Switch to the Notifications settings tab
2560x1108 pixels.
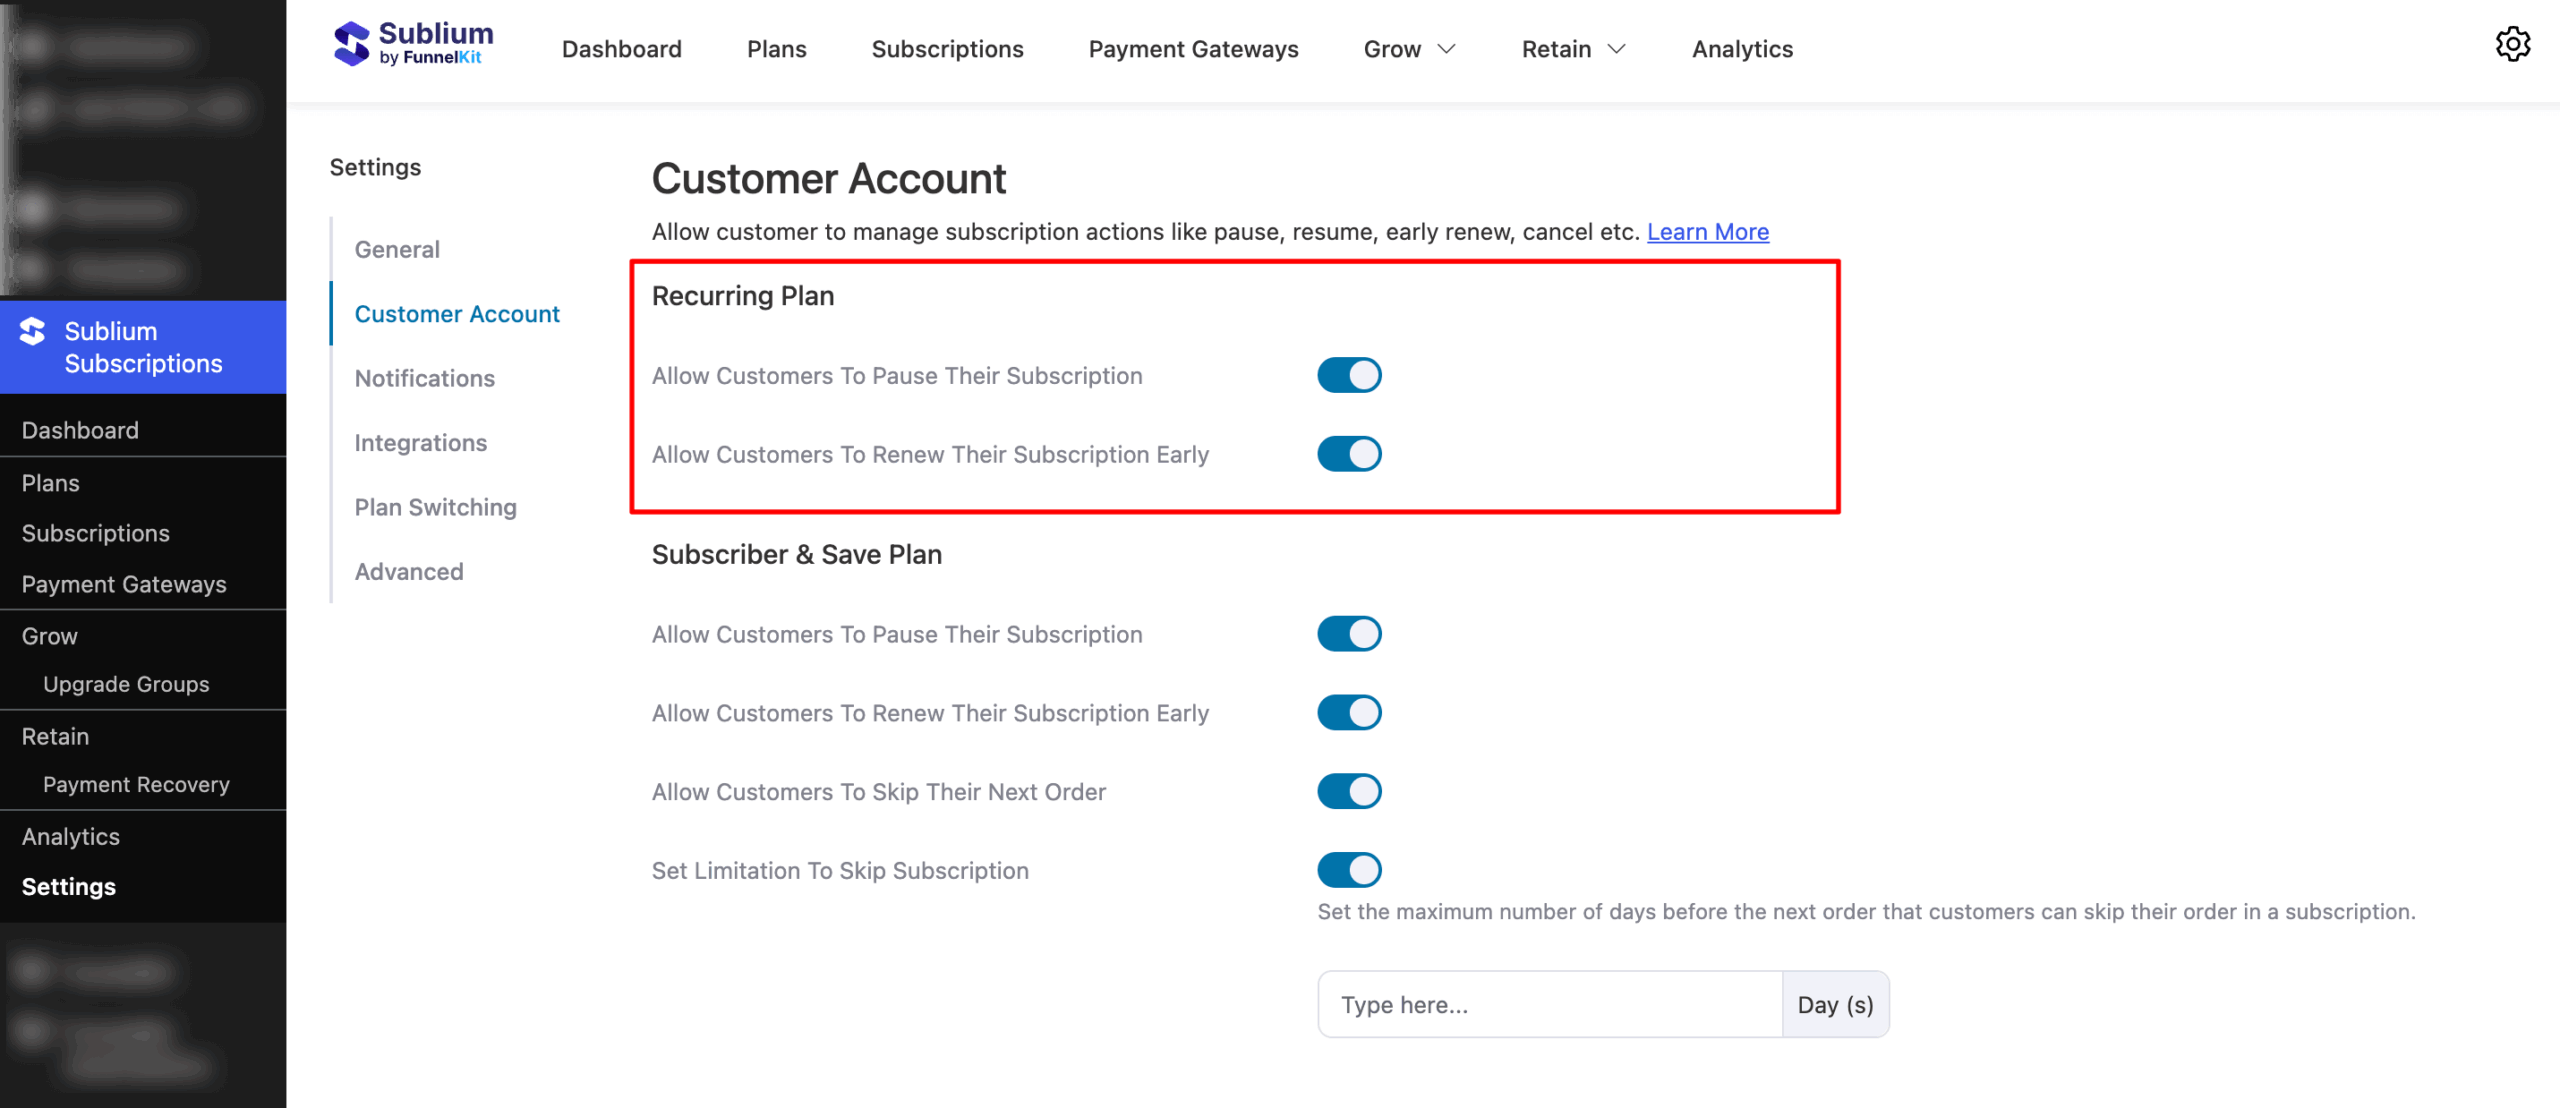pyautogui.click(x=424, y=378)
